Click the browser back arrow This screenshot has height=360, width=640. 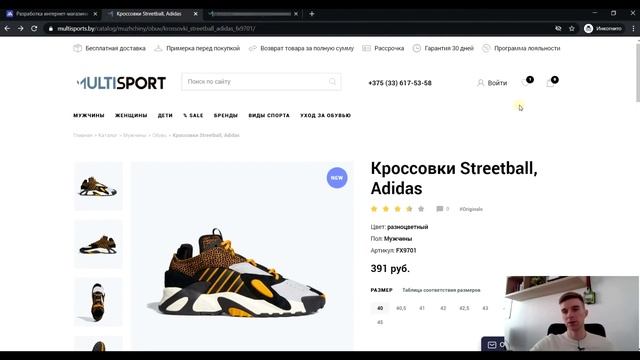pos(7,29)
